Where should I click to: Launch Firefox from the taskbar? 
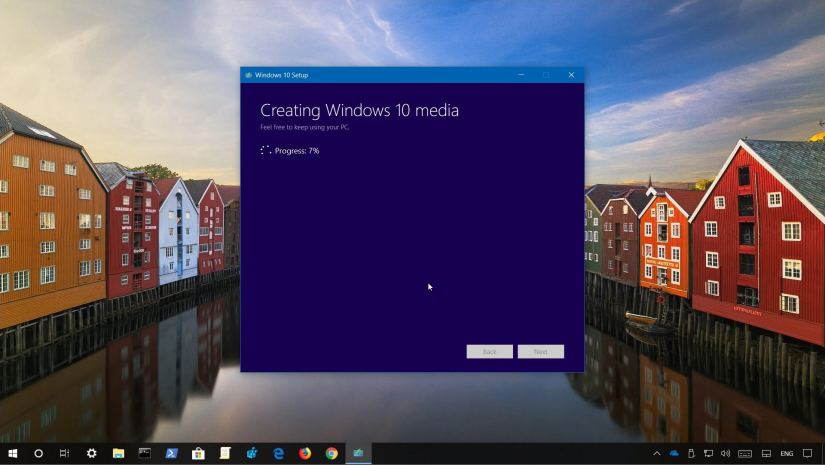pos(305,453)
